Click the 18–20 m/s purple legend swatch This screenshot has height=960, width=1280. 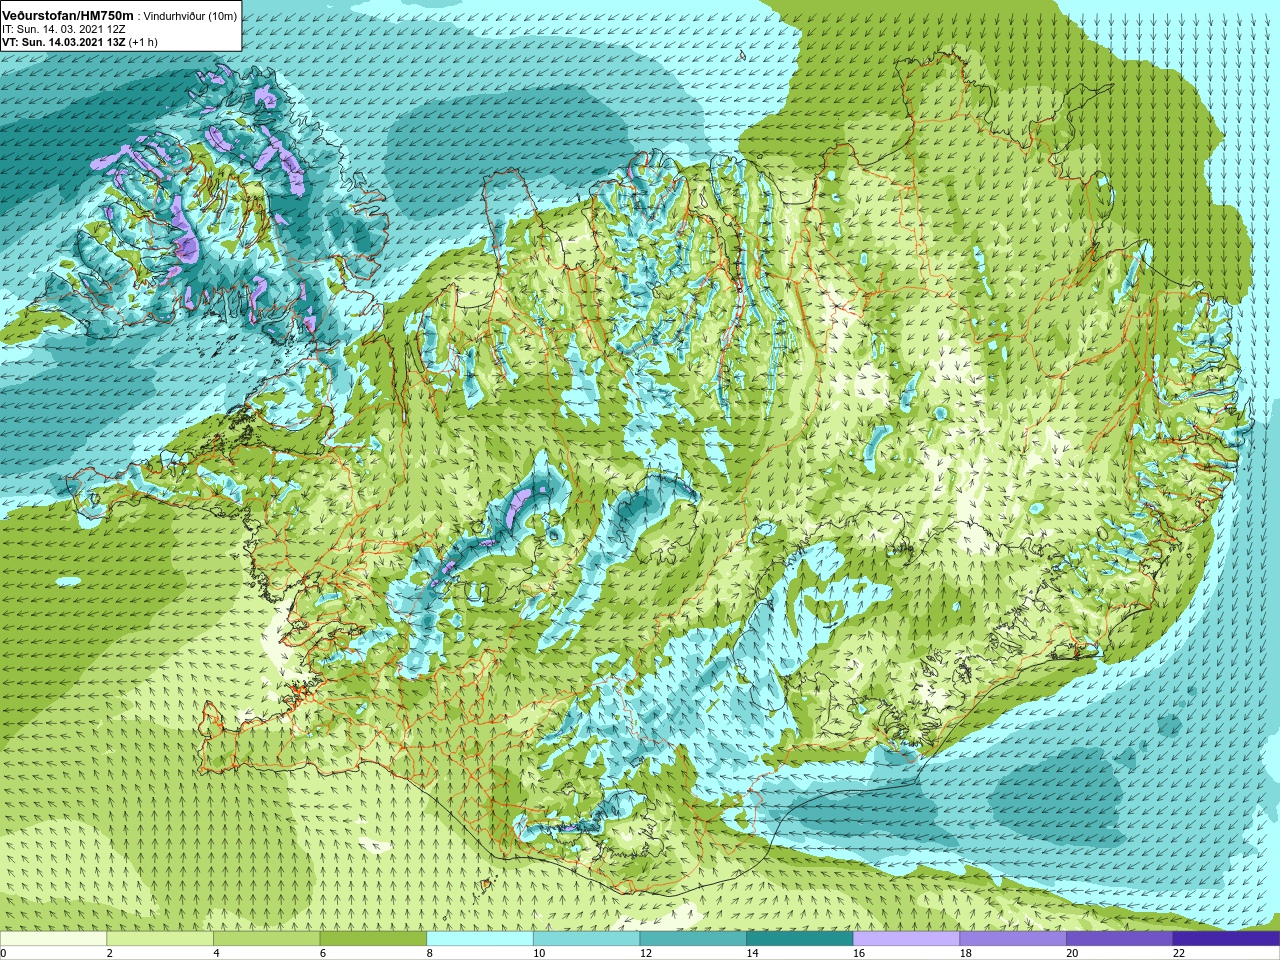(x=1013, y=939)
